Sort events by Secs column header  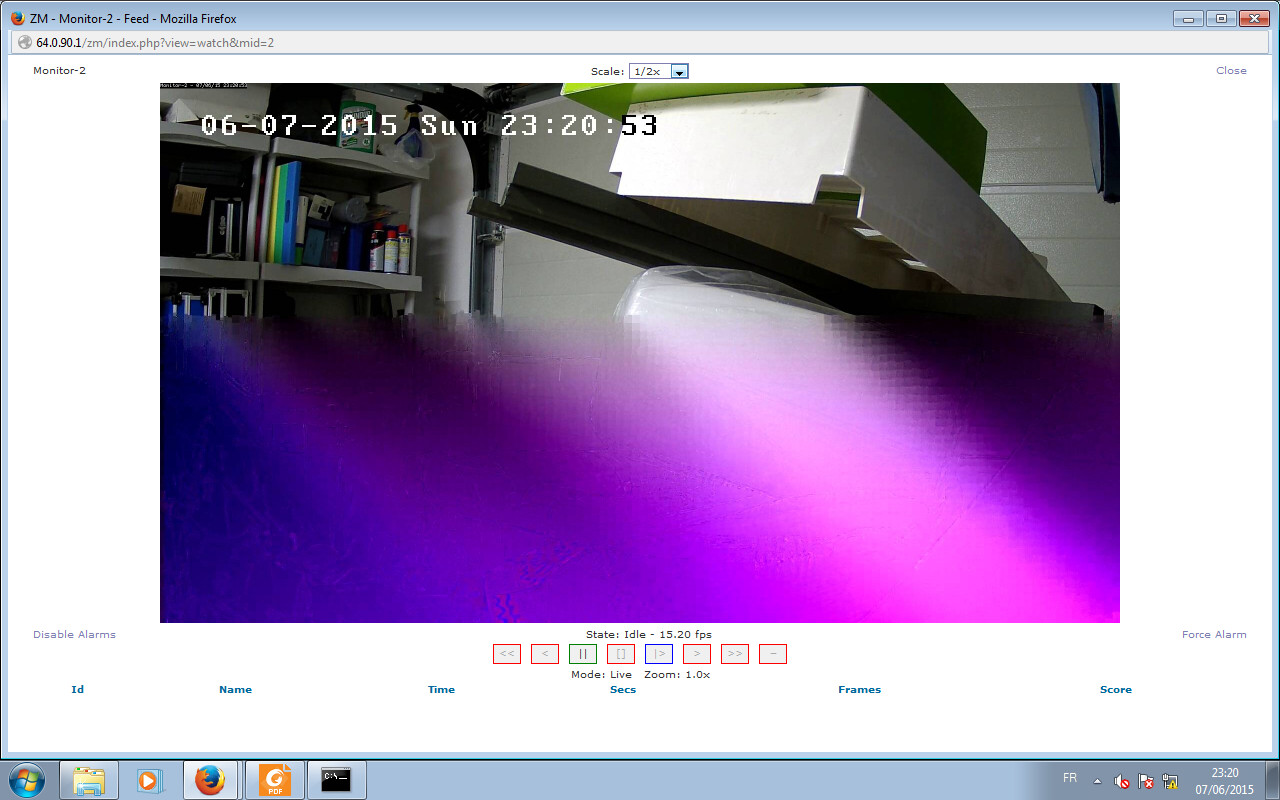(x=623, y=690)
